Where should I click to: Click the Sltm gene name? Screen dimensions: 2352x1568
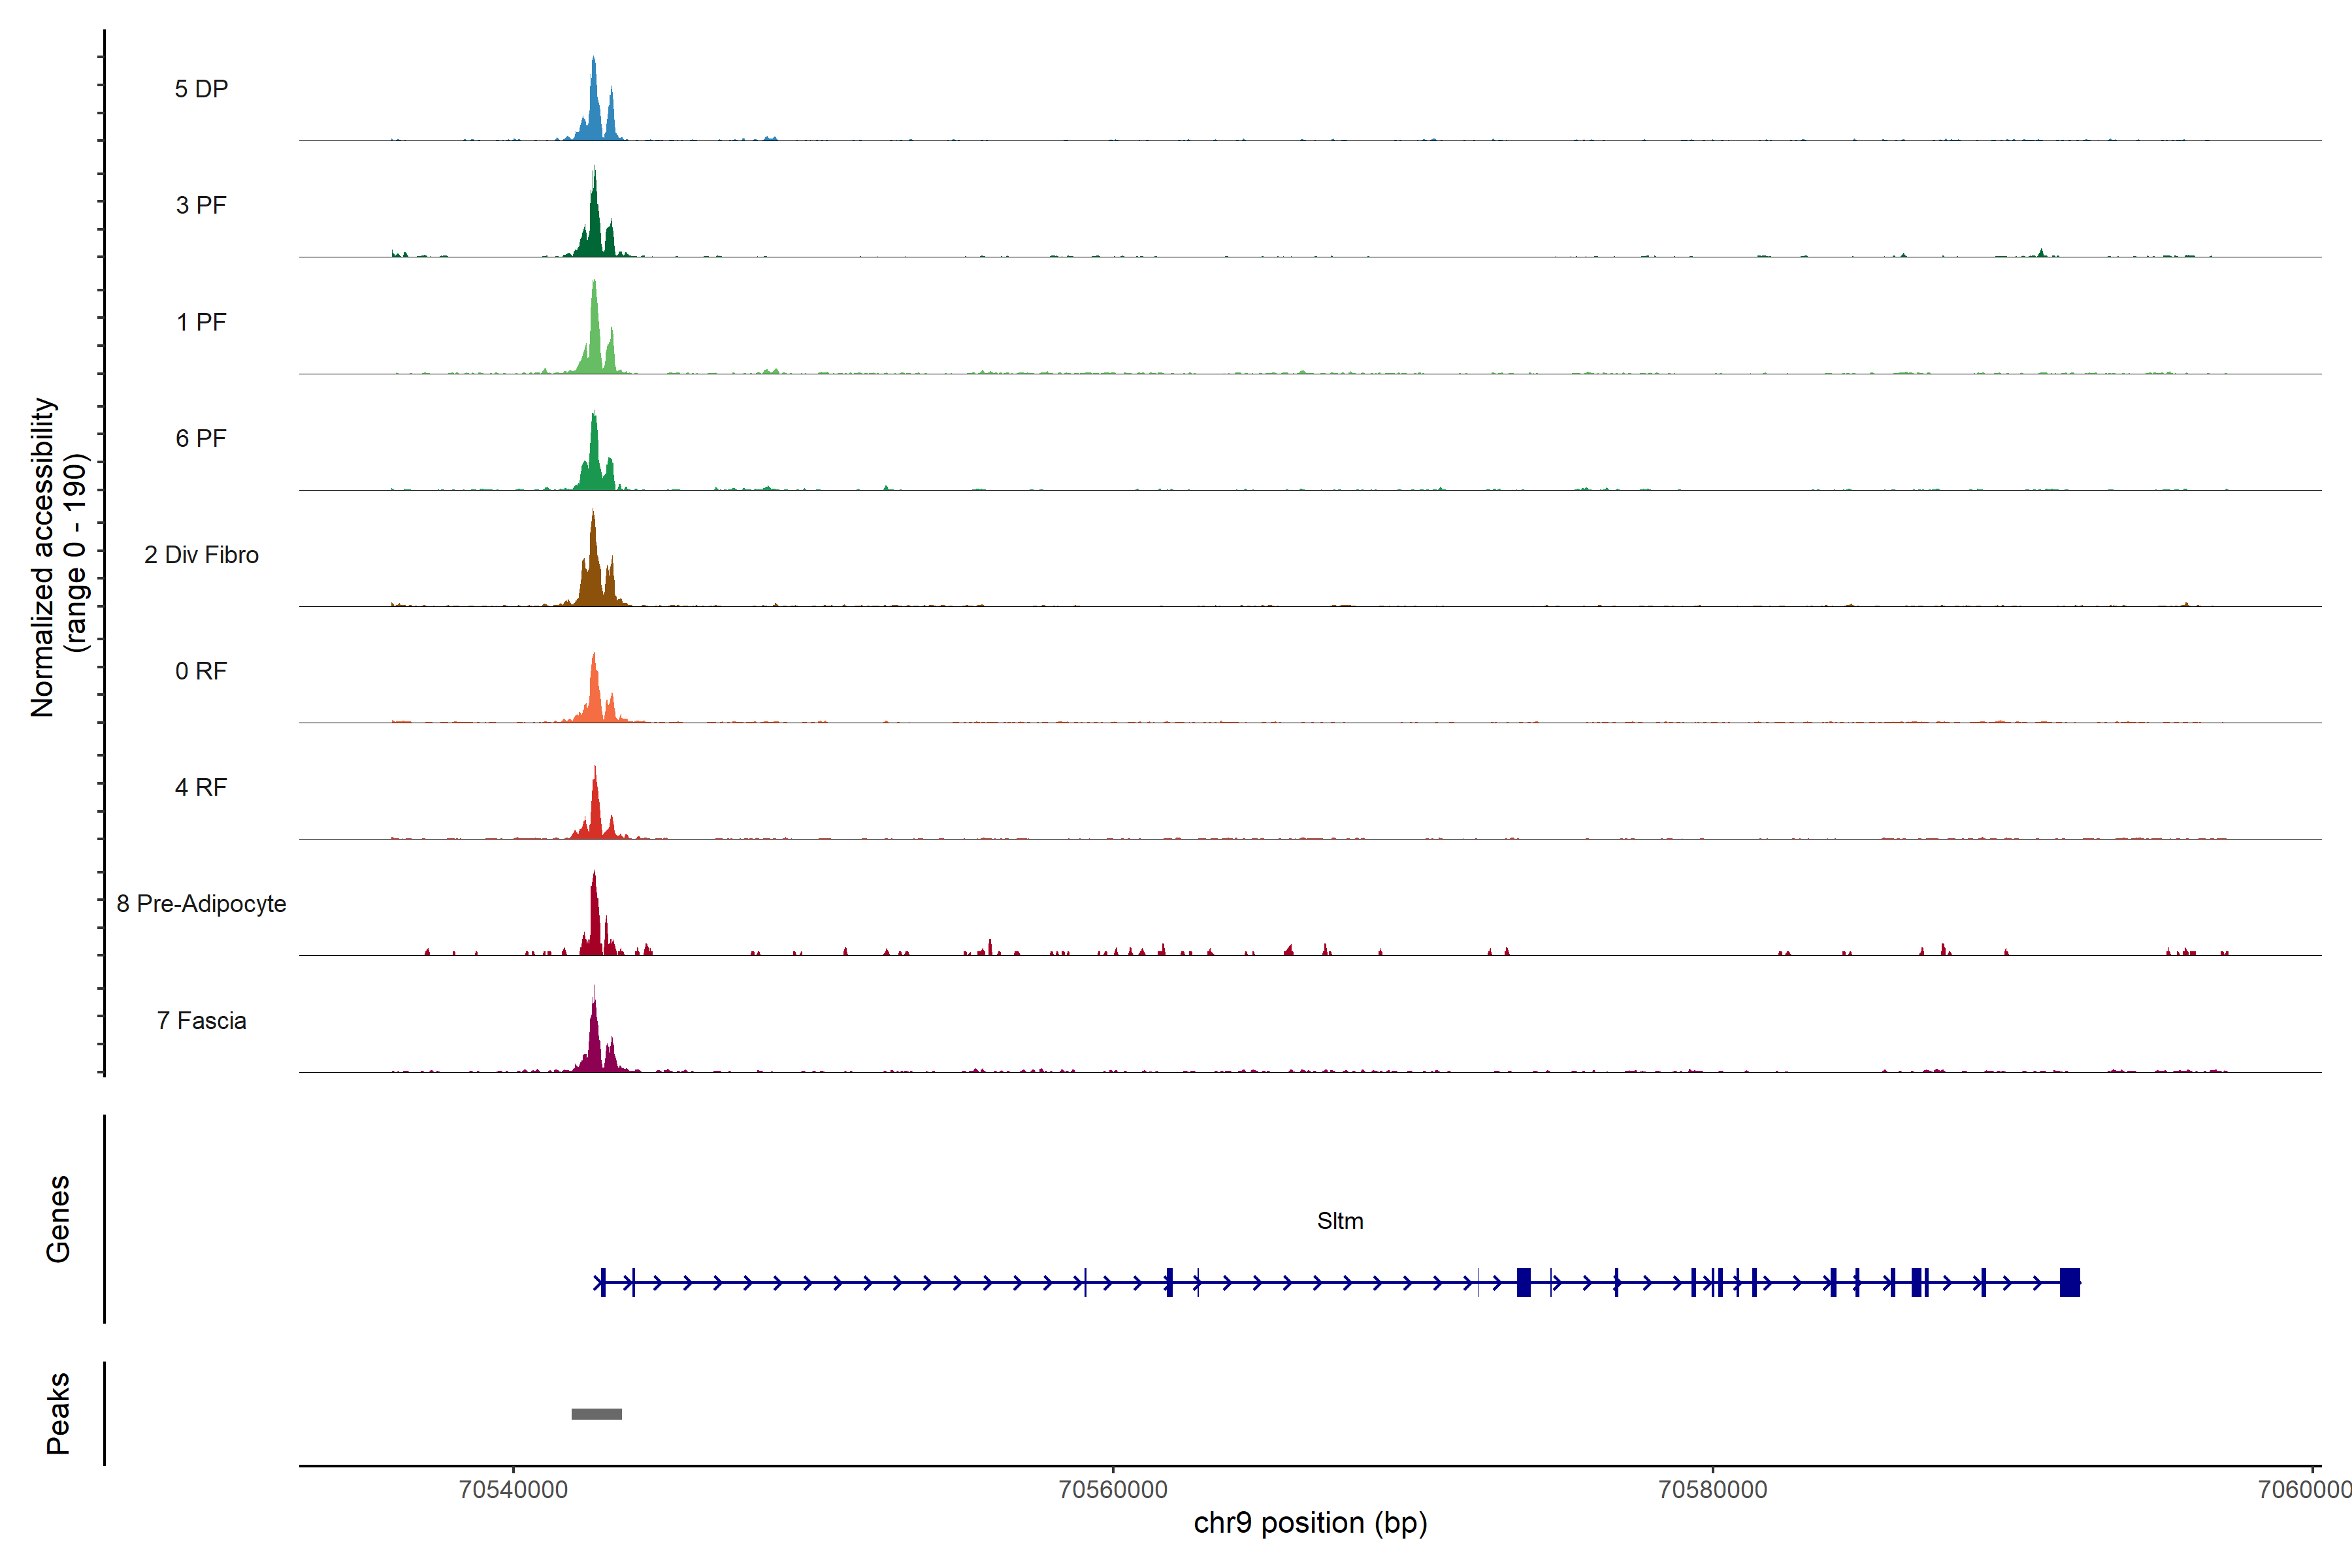1340,1221
